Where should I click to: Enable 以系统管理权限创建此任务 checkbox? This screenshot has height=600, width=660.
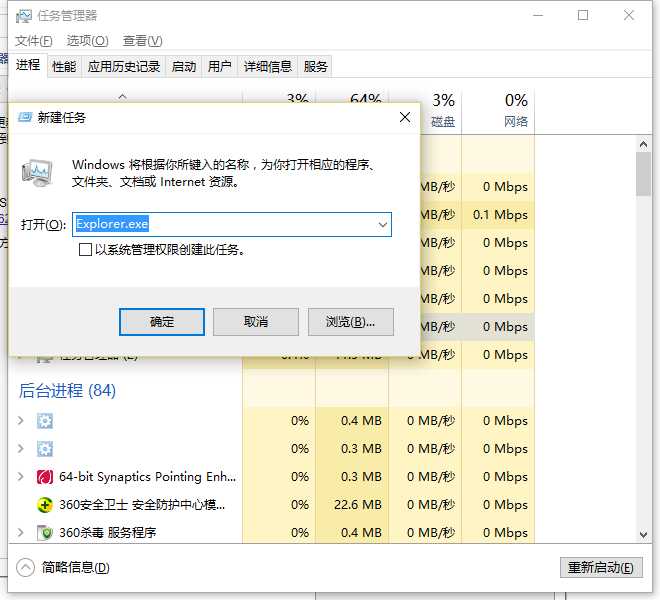[85, 250]
